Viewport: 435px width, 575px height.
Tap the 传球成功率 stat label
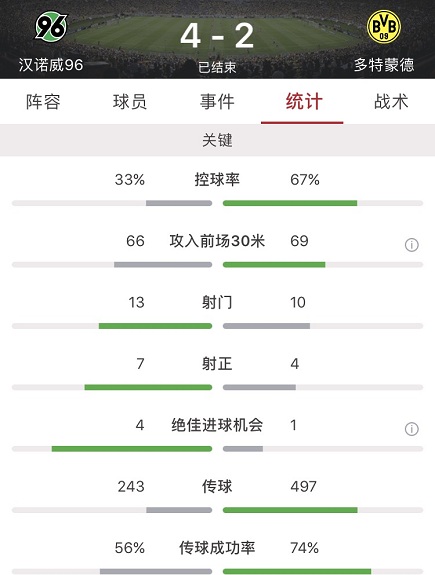click(x=217, y=548)
